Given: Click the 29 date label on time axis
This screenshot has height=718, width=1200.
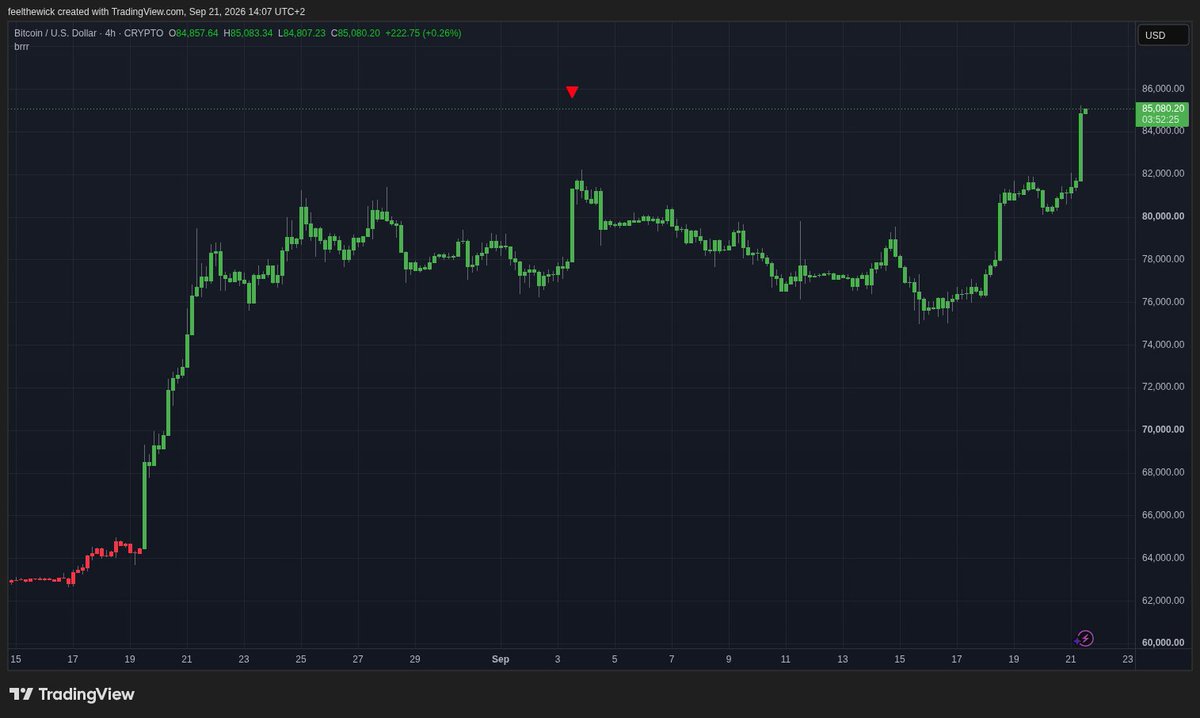Looking at the screenshot, I should 415,659.
